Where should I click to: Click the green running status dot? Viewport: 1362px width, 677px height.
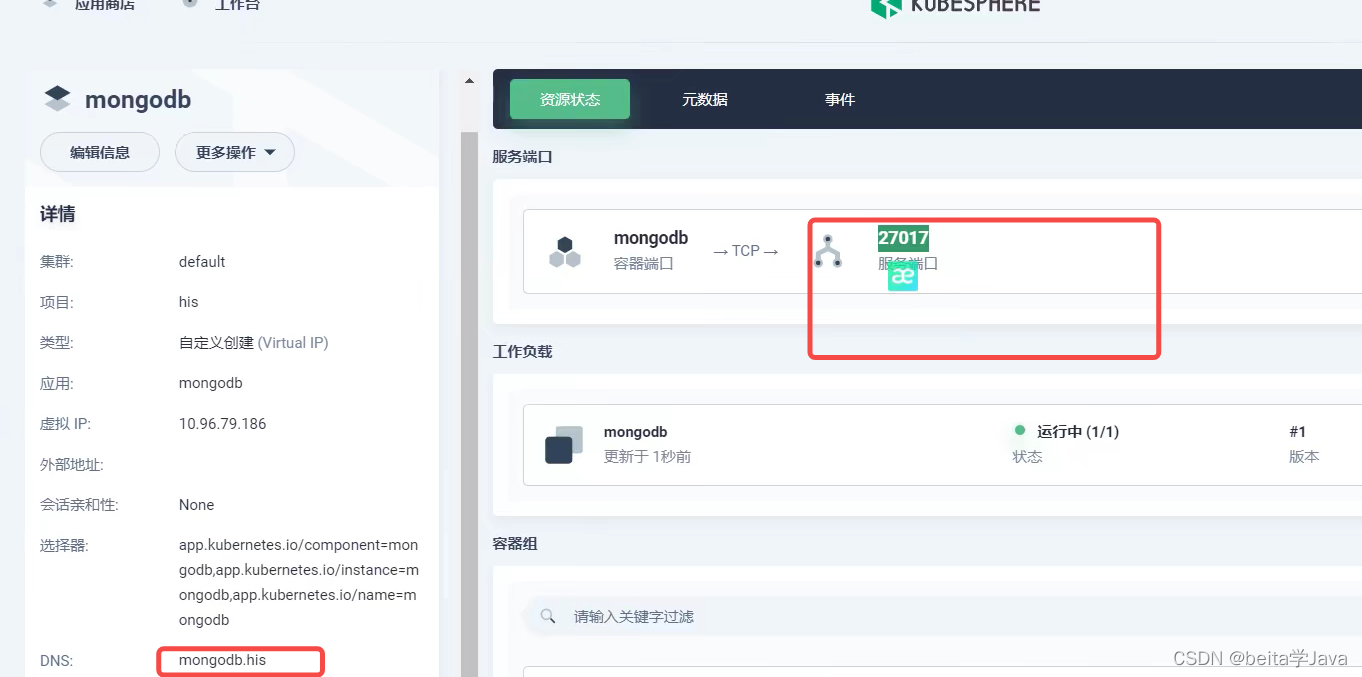pos(1020,430)
